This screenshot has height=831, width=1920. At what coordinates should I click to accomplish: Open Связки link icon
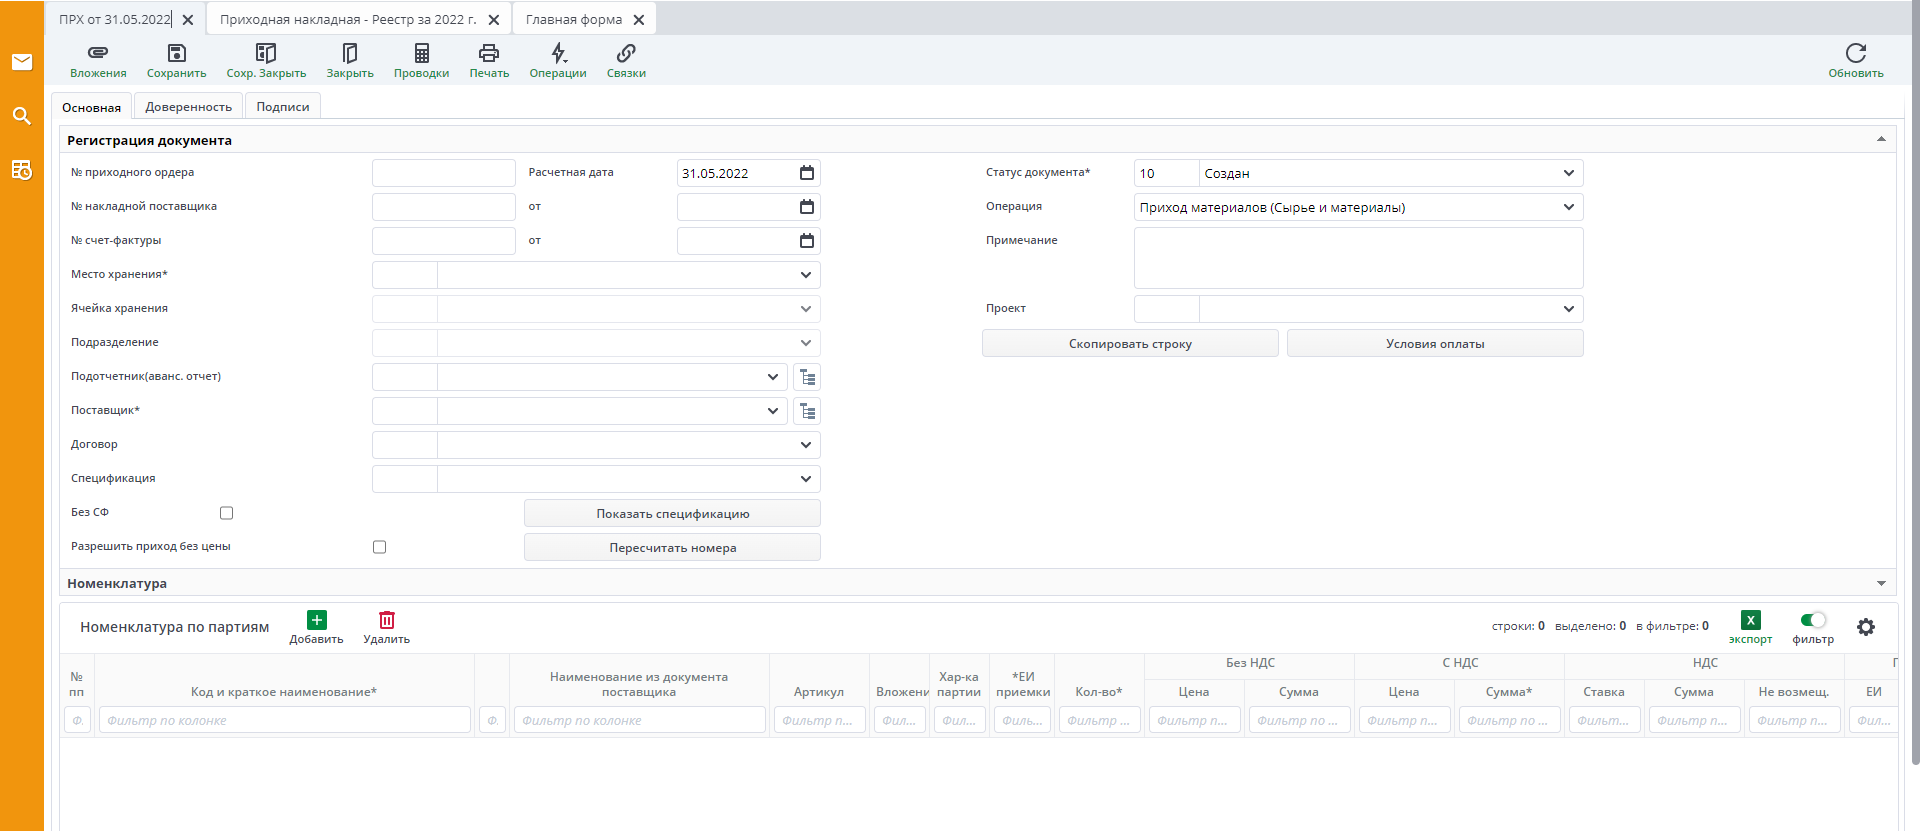pos(626,53)
